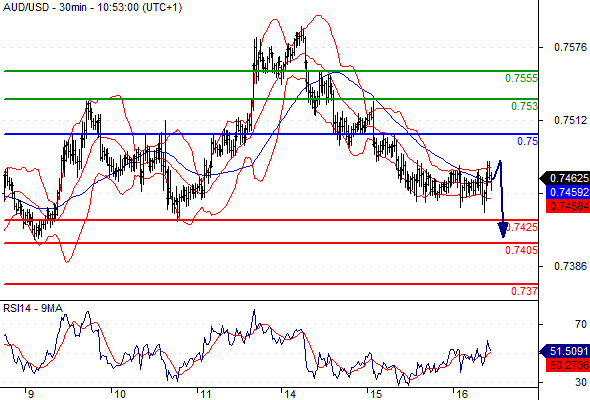Click the red 0.74584 price tag
This screenshot has height=400, width=590.
click(x=568, y=206)
